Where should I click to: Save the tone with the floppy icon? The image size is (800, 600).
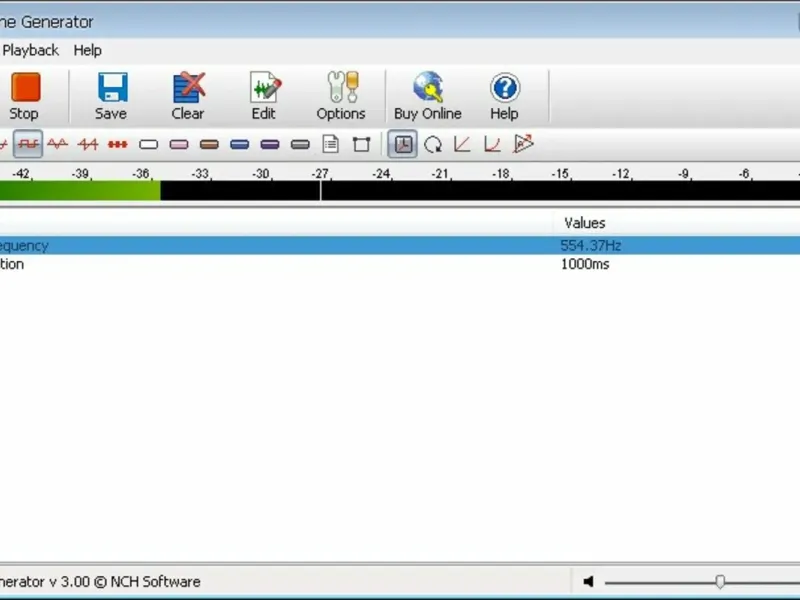[111, 96]
